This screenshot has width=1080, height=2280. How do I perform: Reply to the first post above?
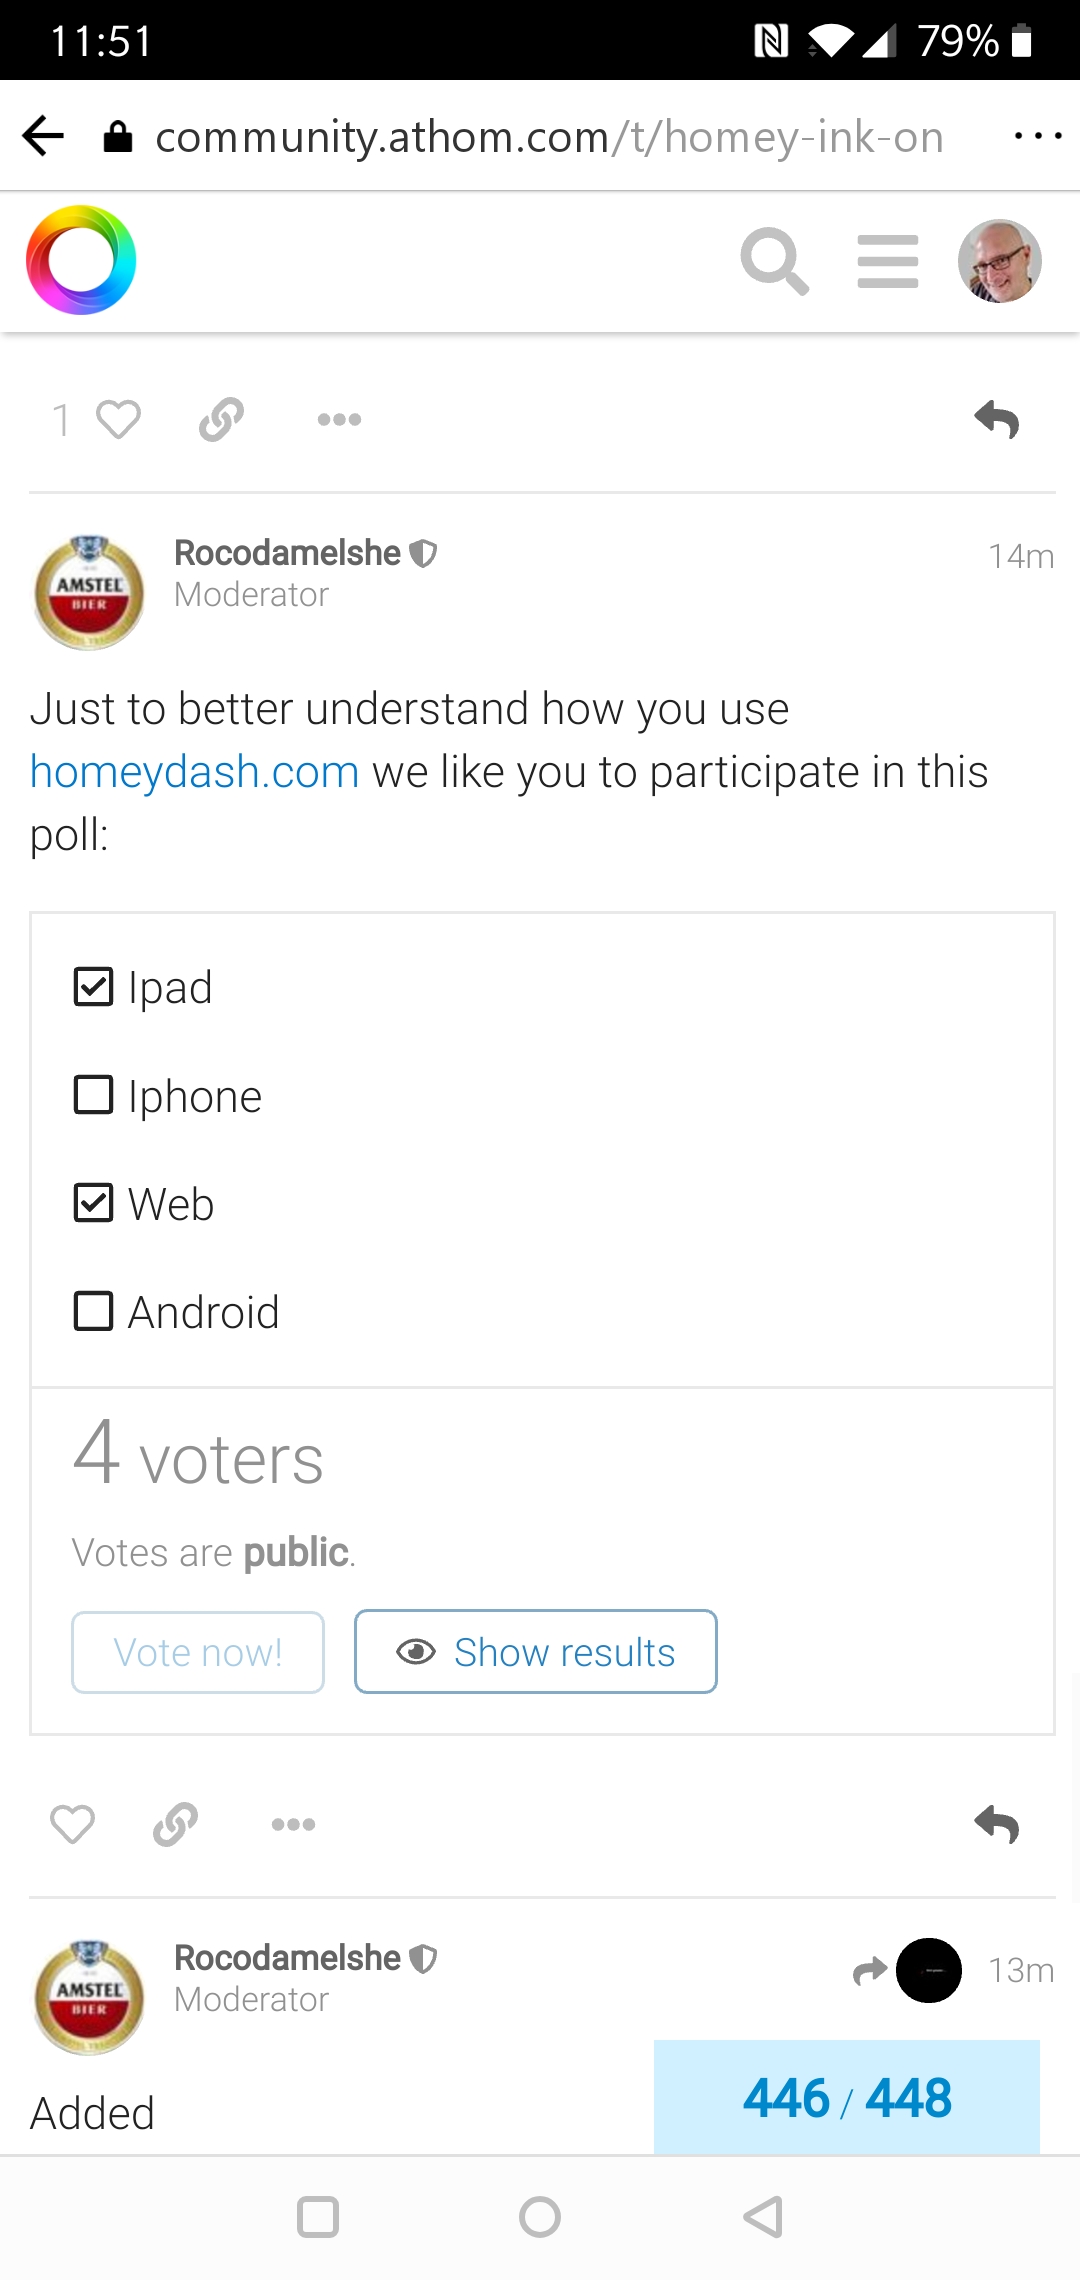pos(997,420)
